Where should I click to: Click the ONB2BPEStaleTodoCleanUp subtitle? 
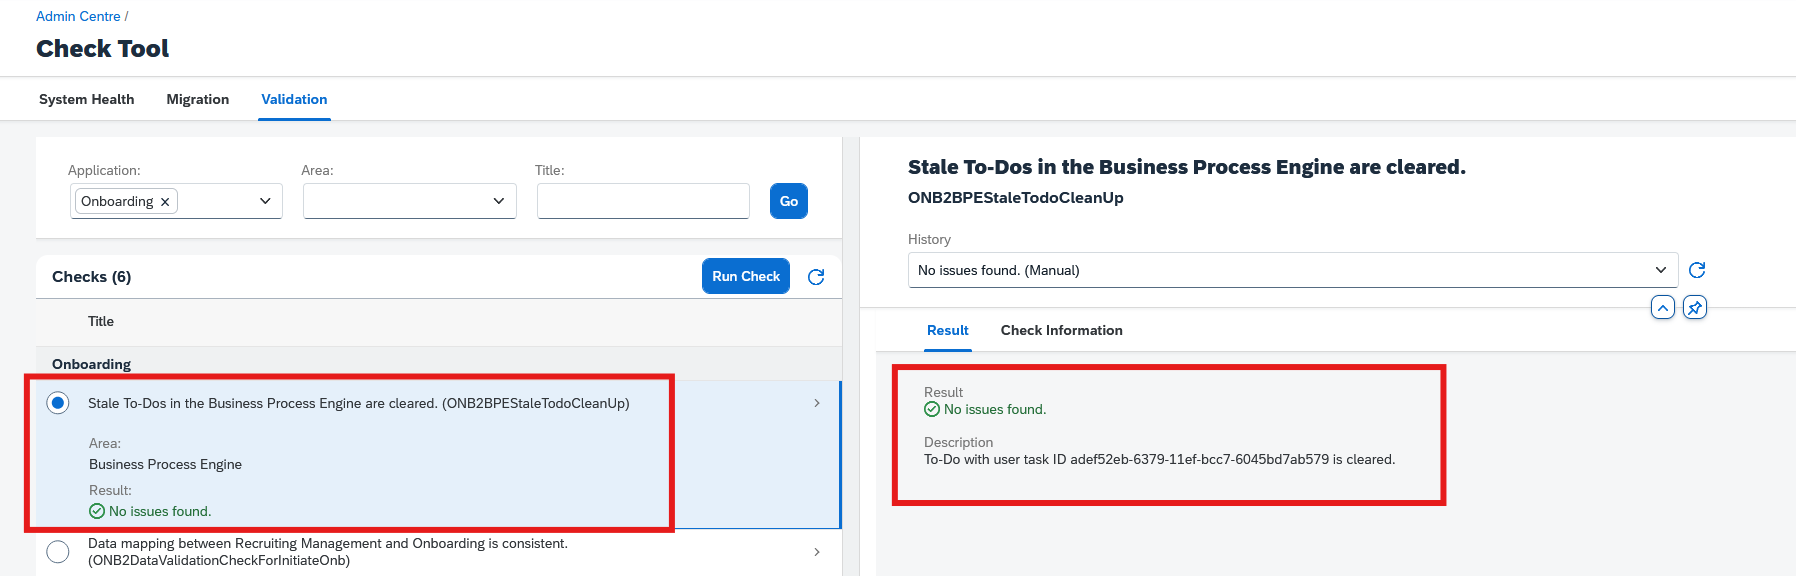click(1016, 197)
